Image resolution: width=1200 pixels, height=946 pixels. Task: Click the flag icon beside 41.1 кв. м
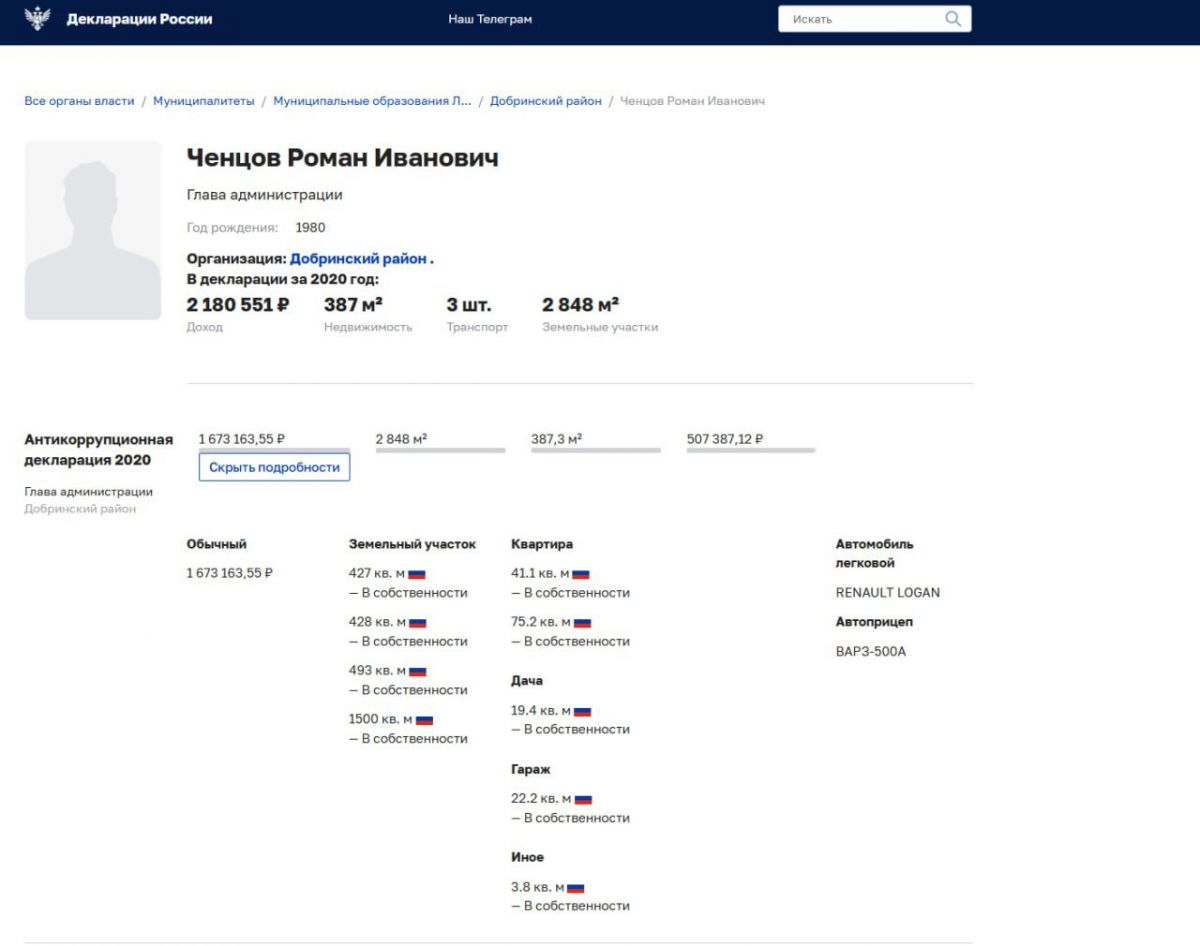[x=580, y=574]
